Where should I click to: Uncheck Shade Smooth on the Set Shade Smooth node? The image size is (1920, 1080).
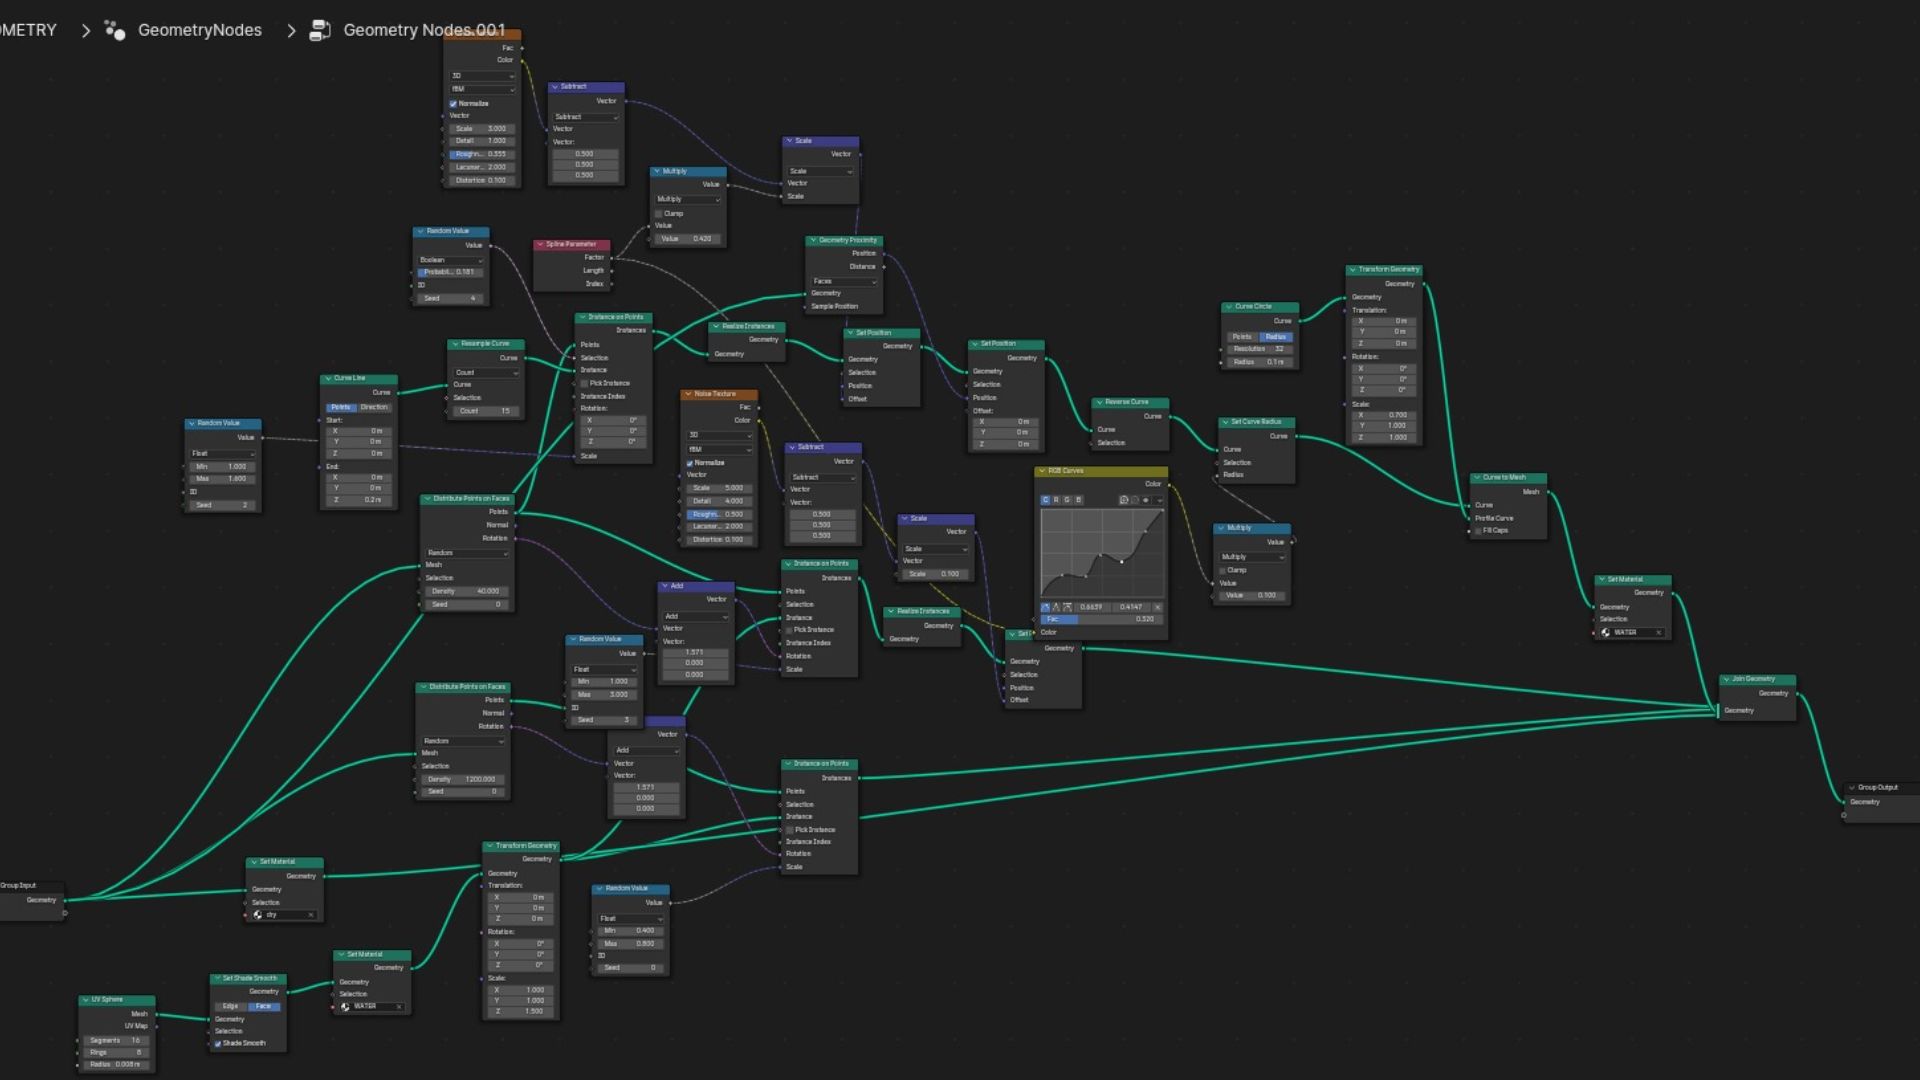218,1043
